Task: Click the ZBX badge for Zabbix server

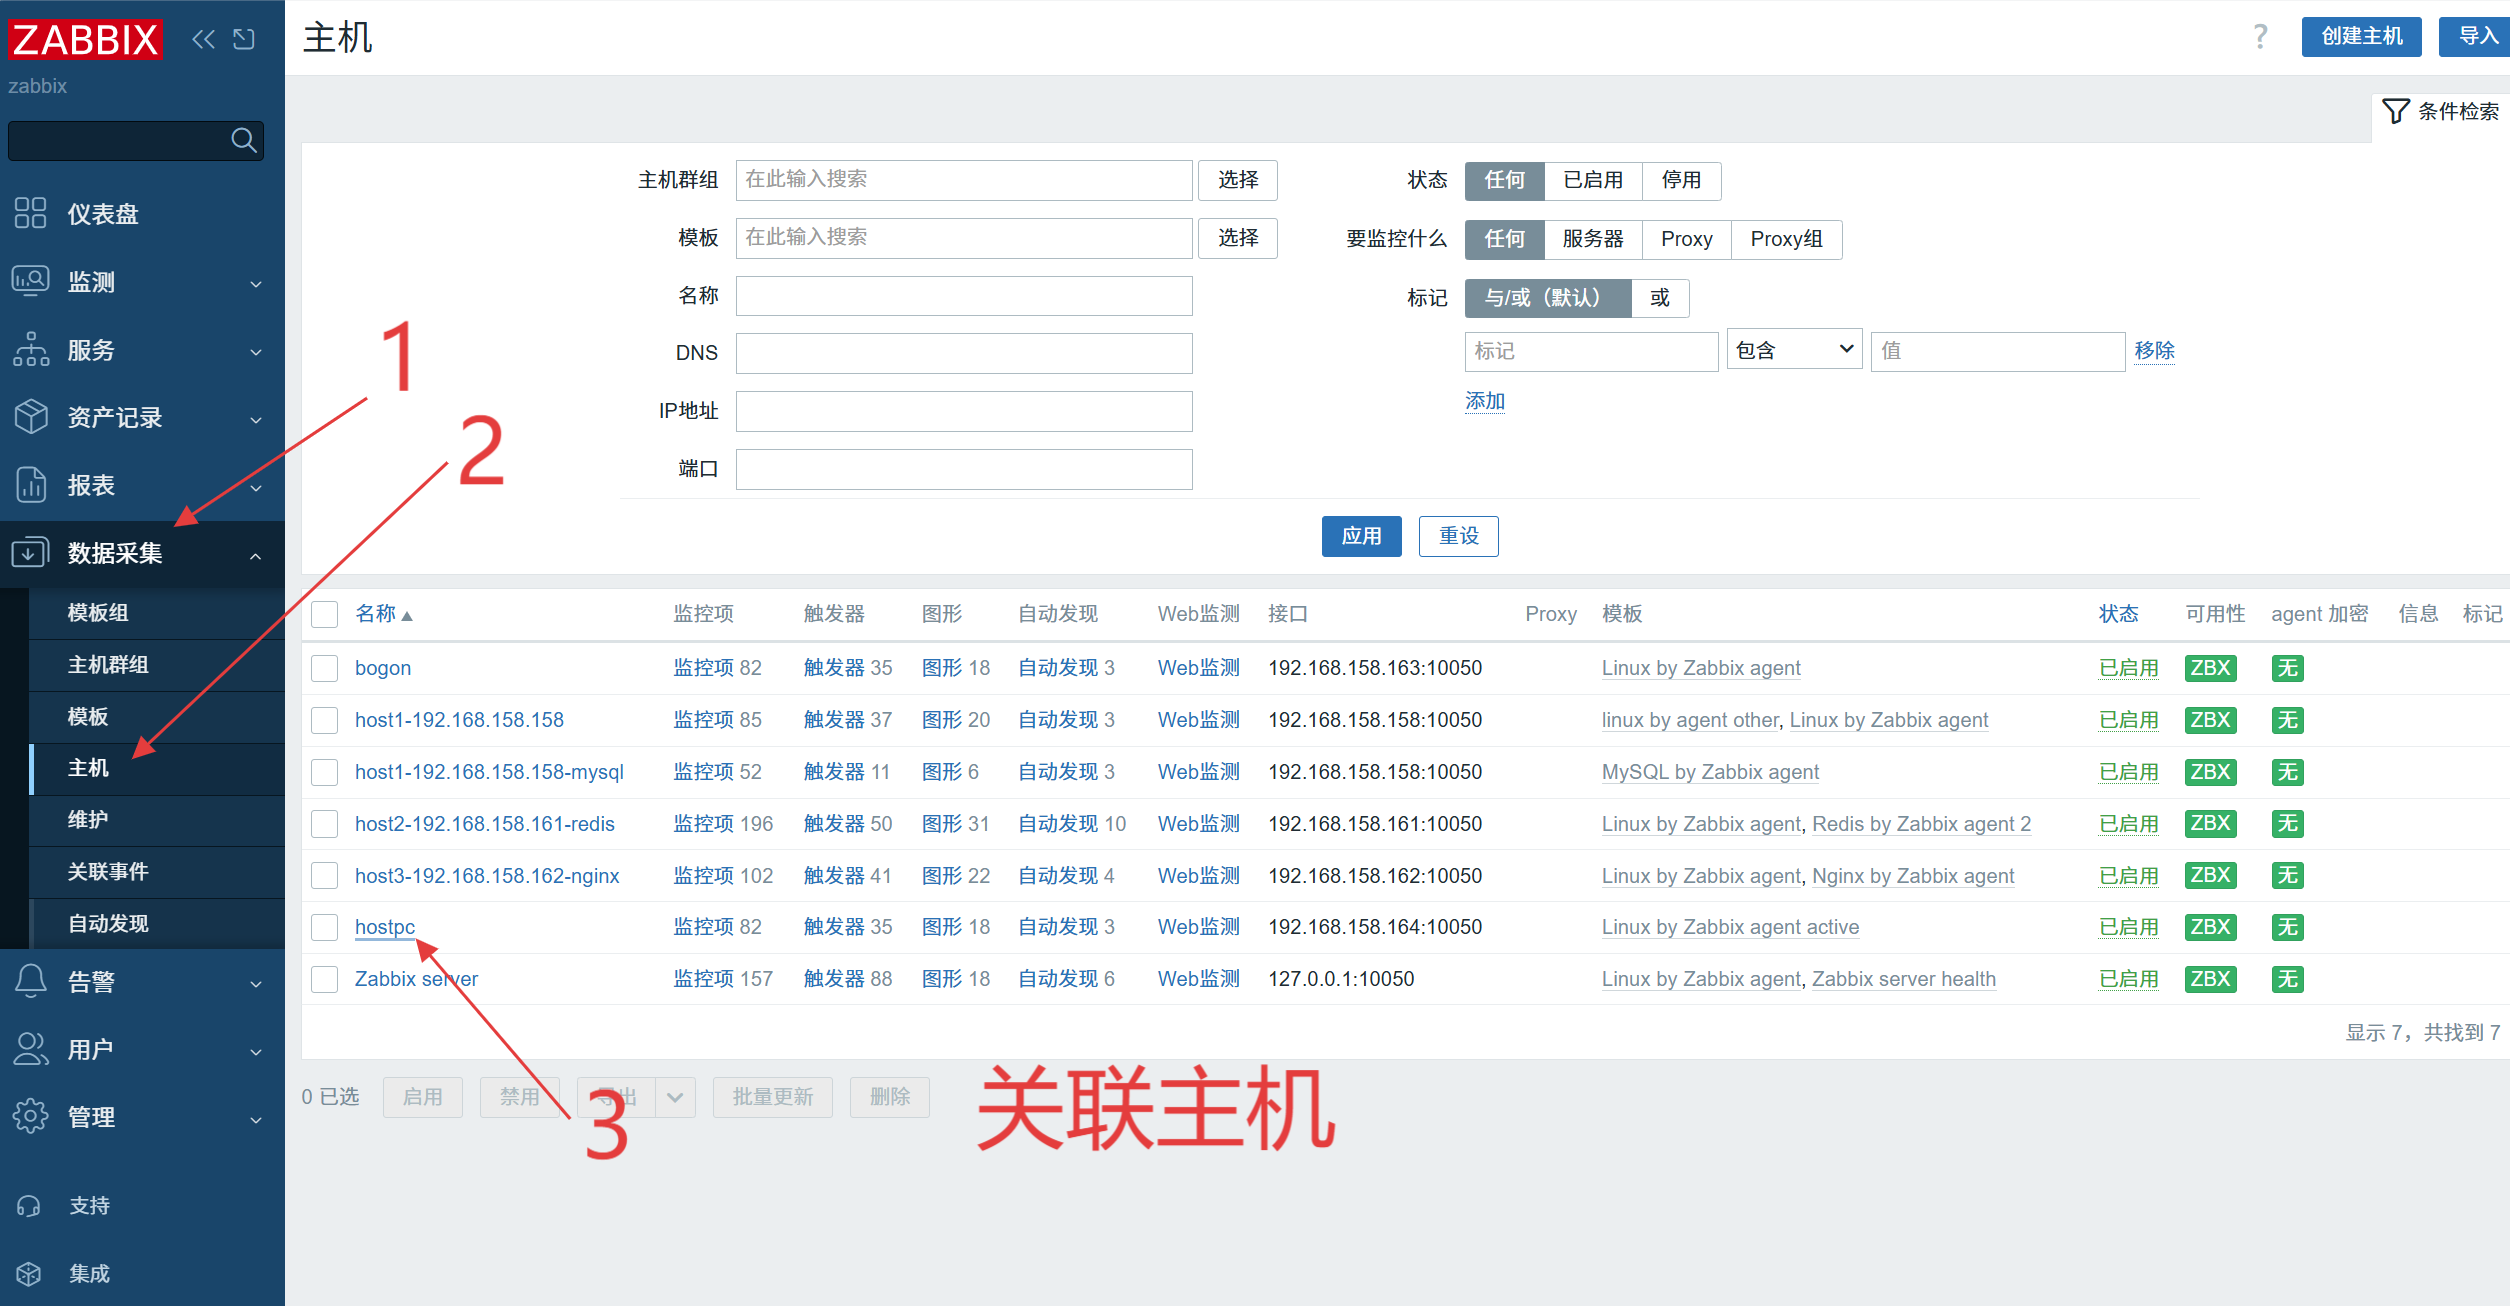Action: pyautogui.click(x=2211, y=979)
